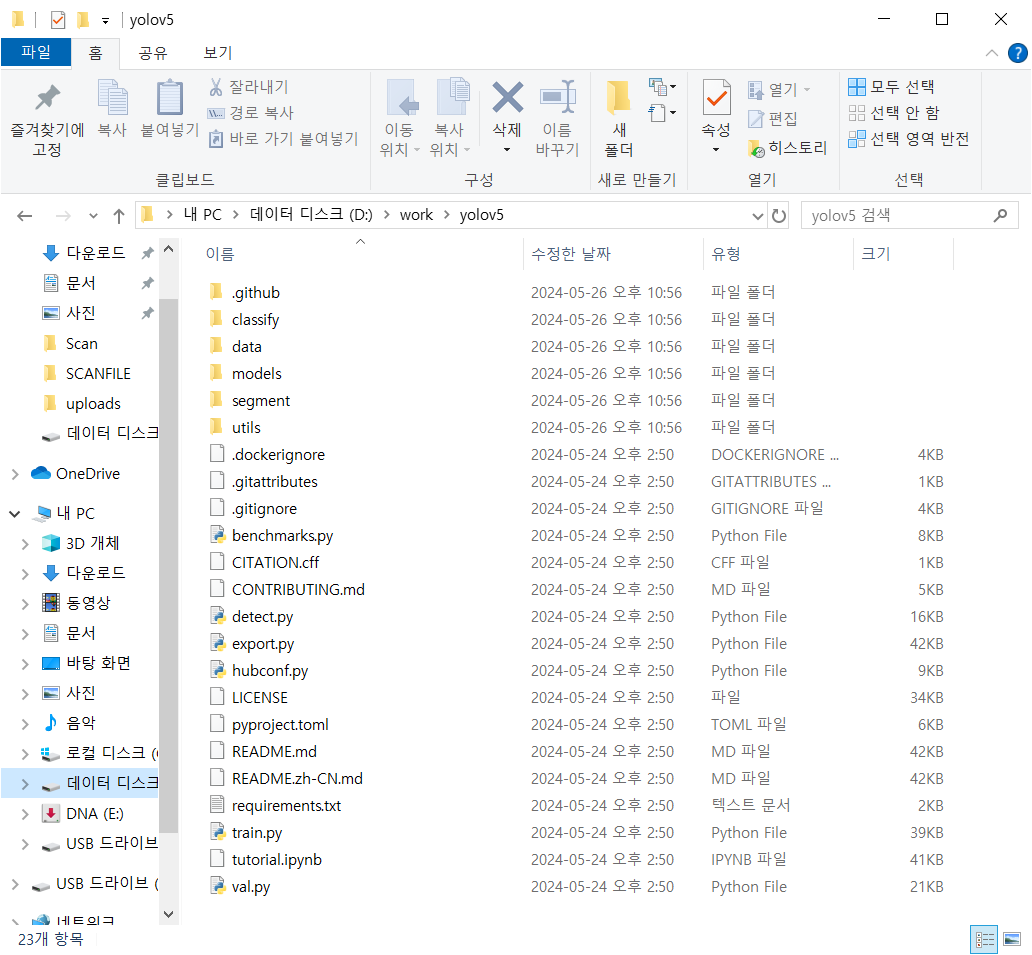This screenshot has height=955, width=1032.
Task: Expand 3D 개체 tree node
Action: 25,544
